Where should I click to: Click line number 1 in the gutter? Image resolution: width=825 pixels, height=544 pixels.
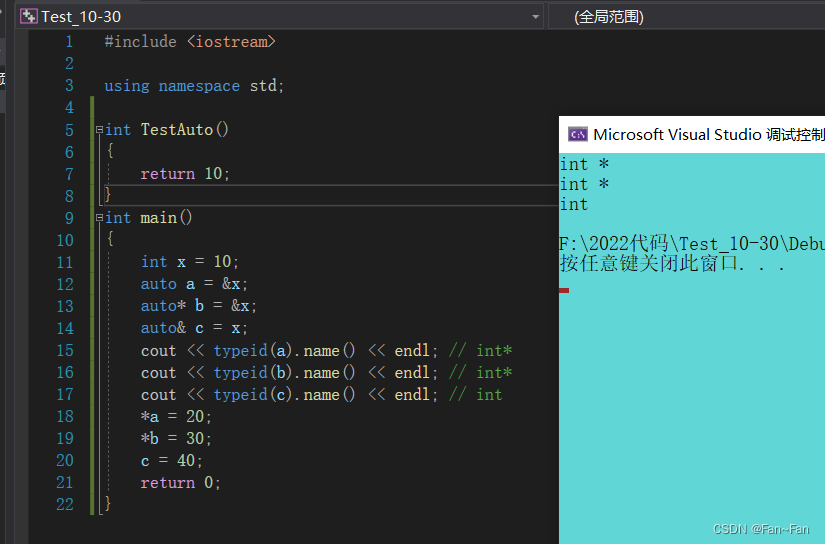click(68, 42)
